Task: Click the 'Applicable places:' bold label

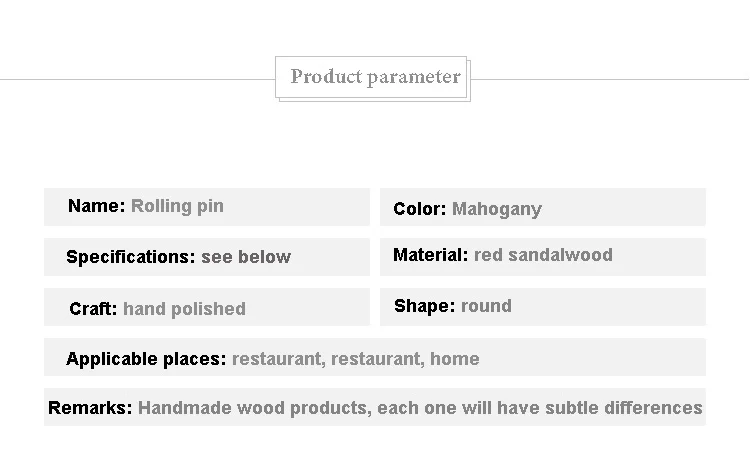Action: pyautogui.click(x=146, y=359)
